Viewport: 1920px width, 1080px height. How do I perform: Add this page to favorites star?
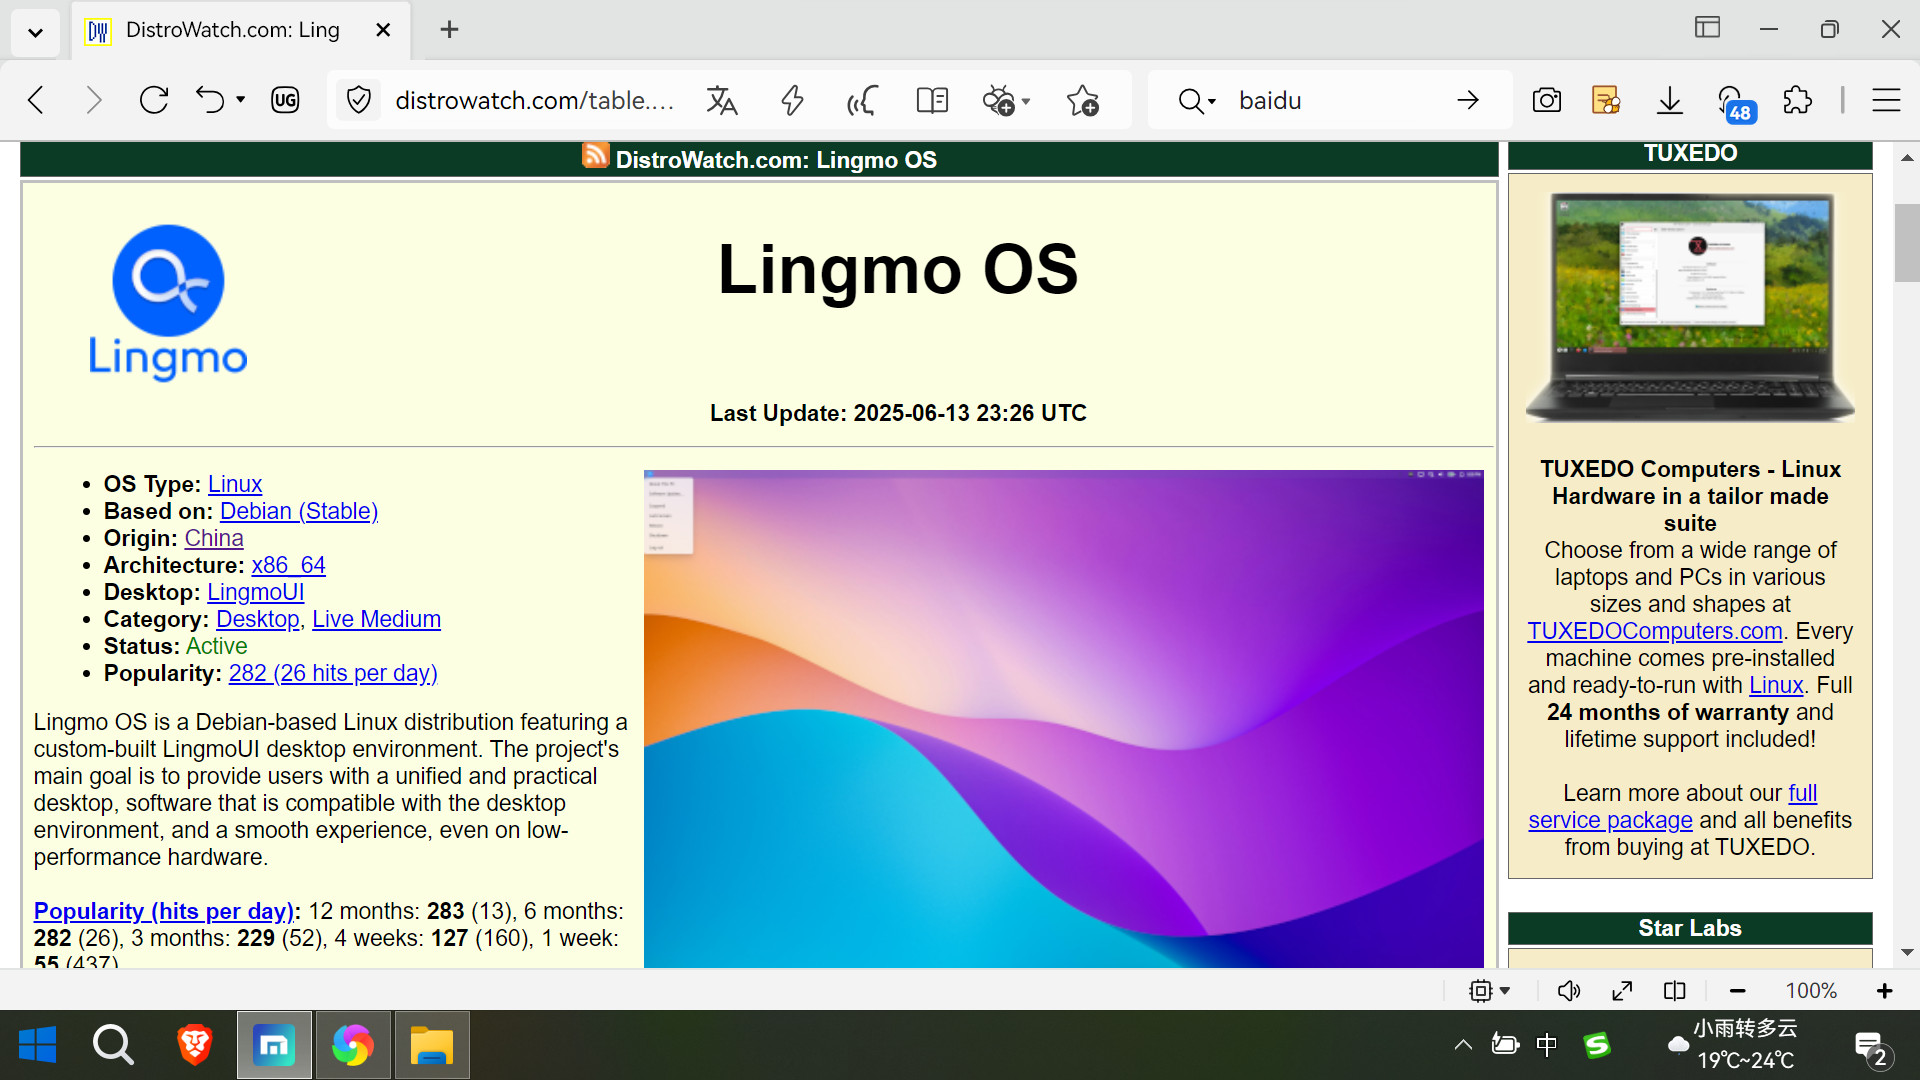tap(1083, 100)
